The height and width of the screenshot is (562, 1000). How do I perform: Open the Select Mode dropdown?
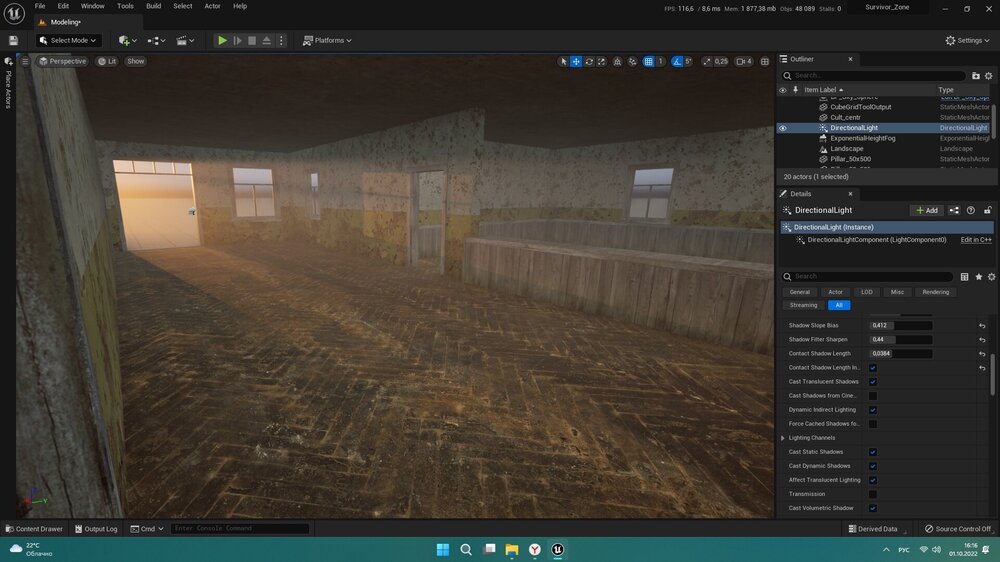tap(68, 40)
